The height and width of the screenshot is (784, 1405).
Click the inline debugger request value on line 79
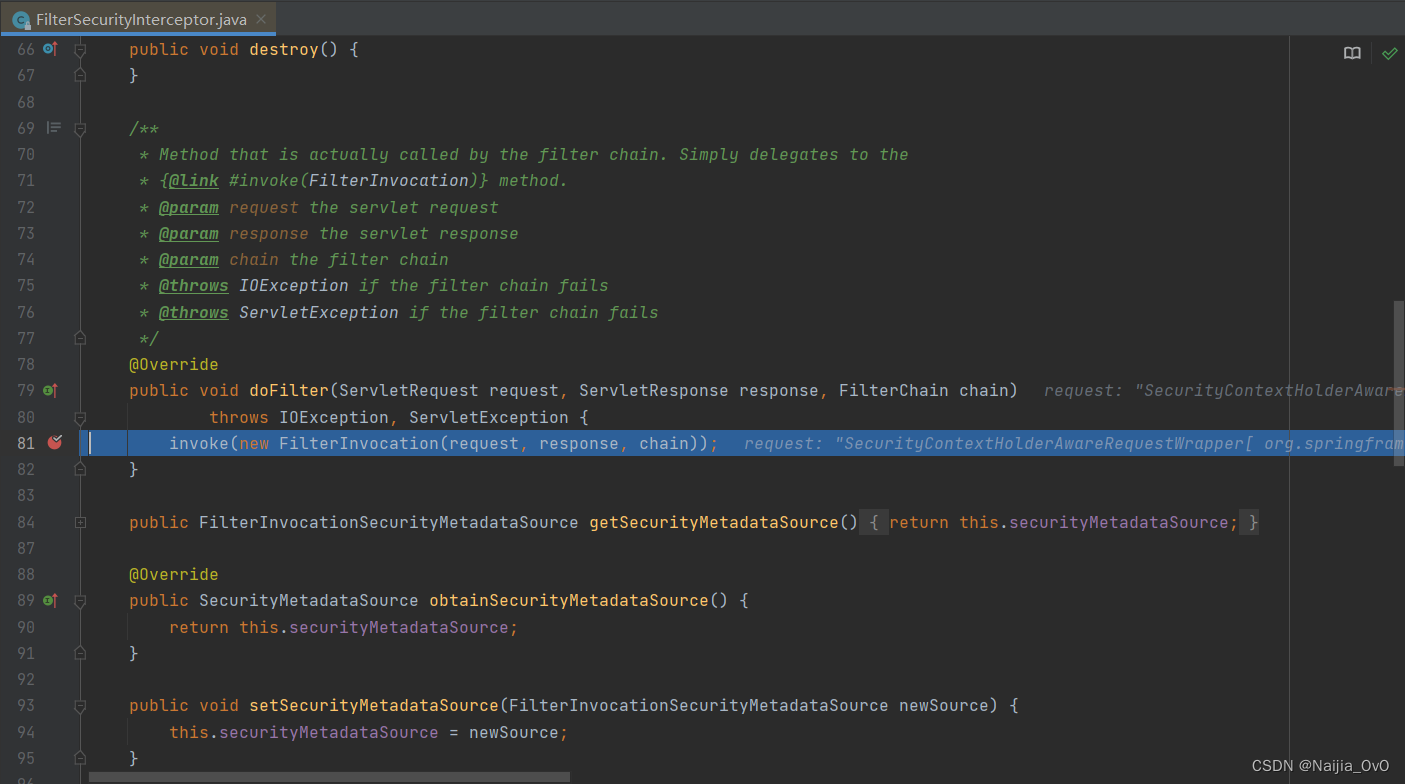1224,390
